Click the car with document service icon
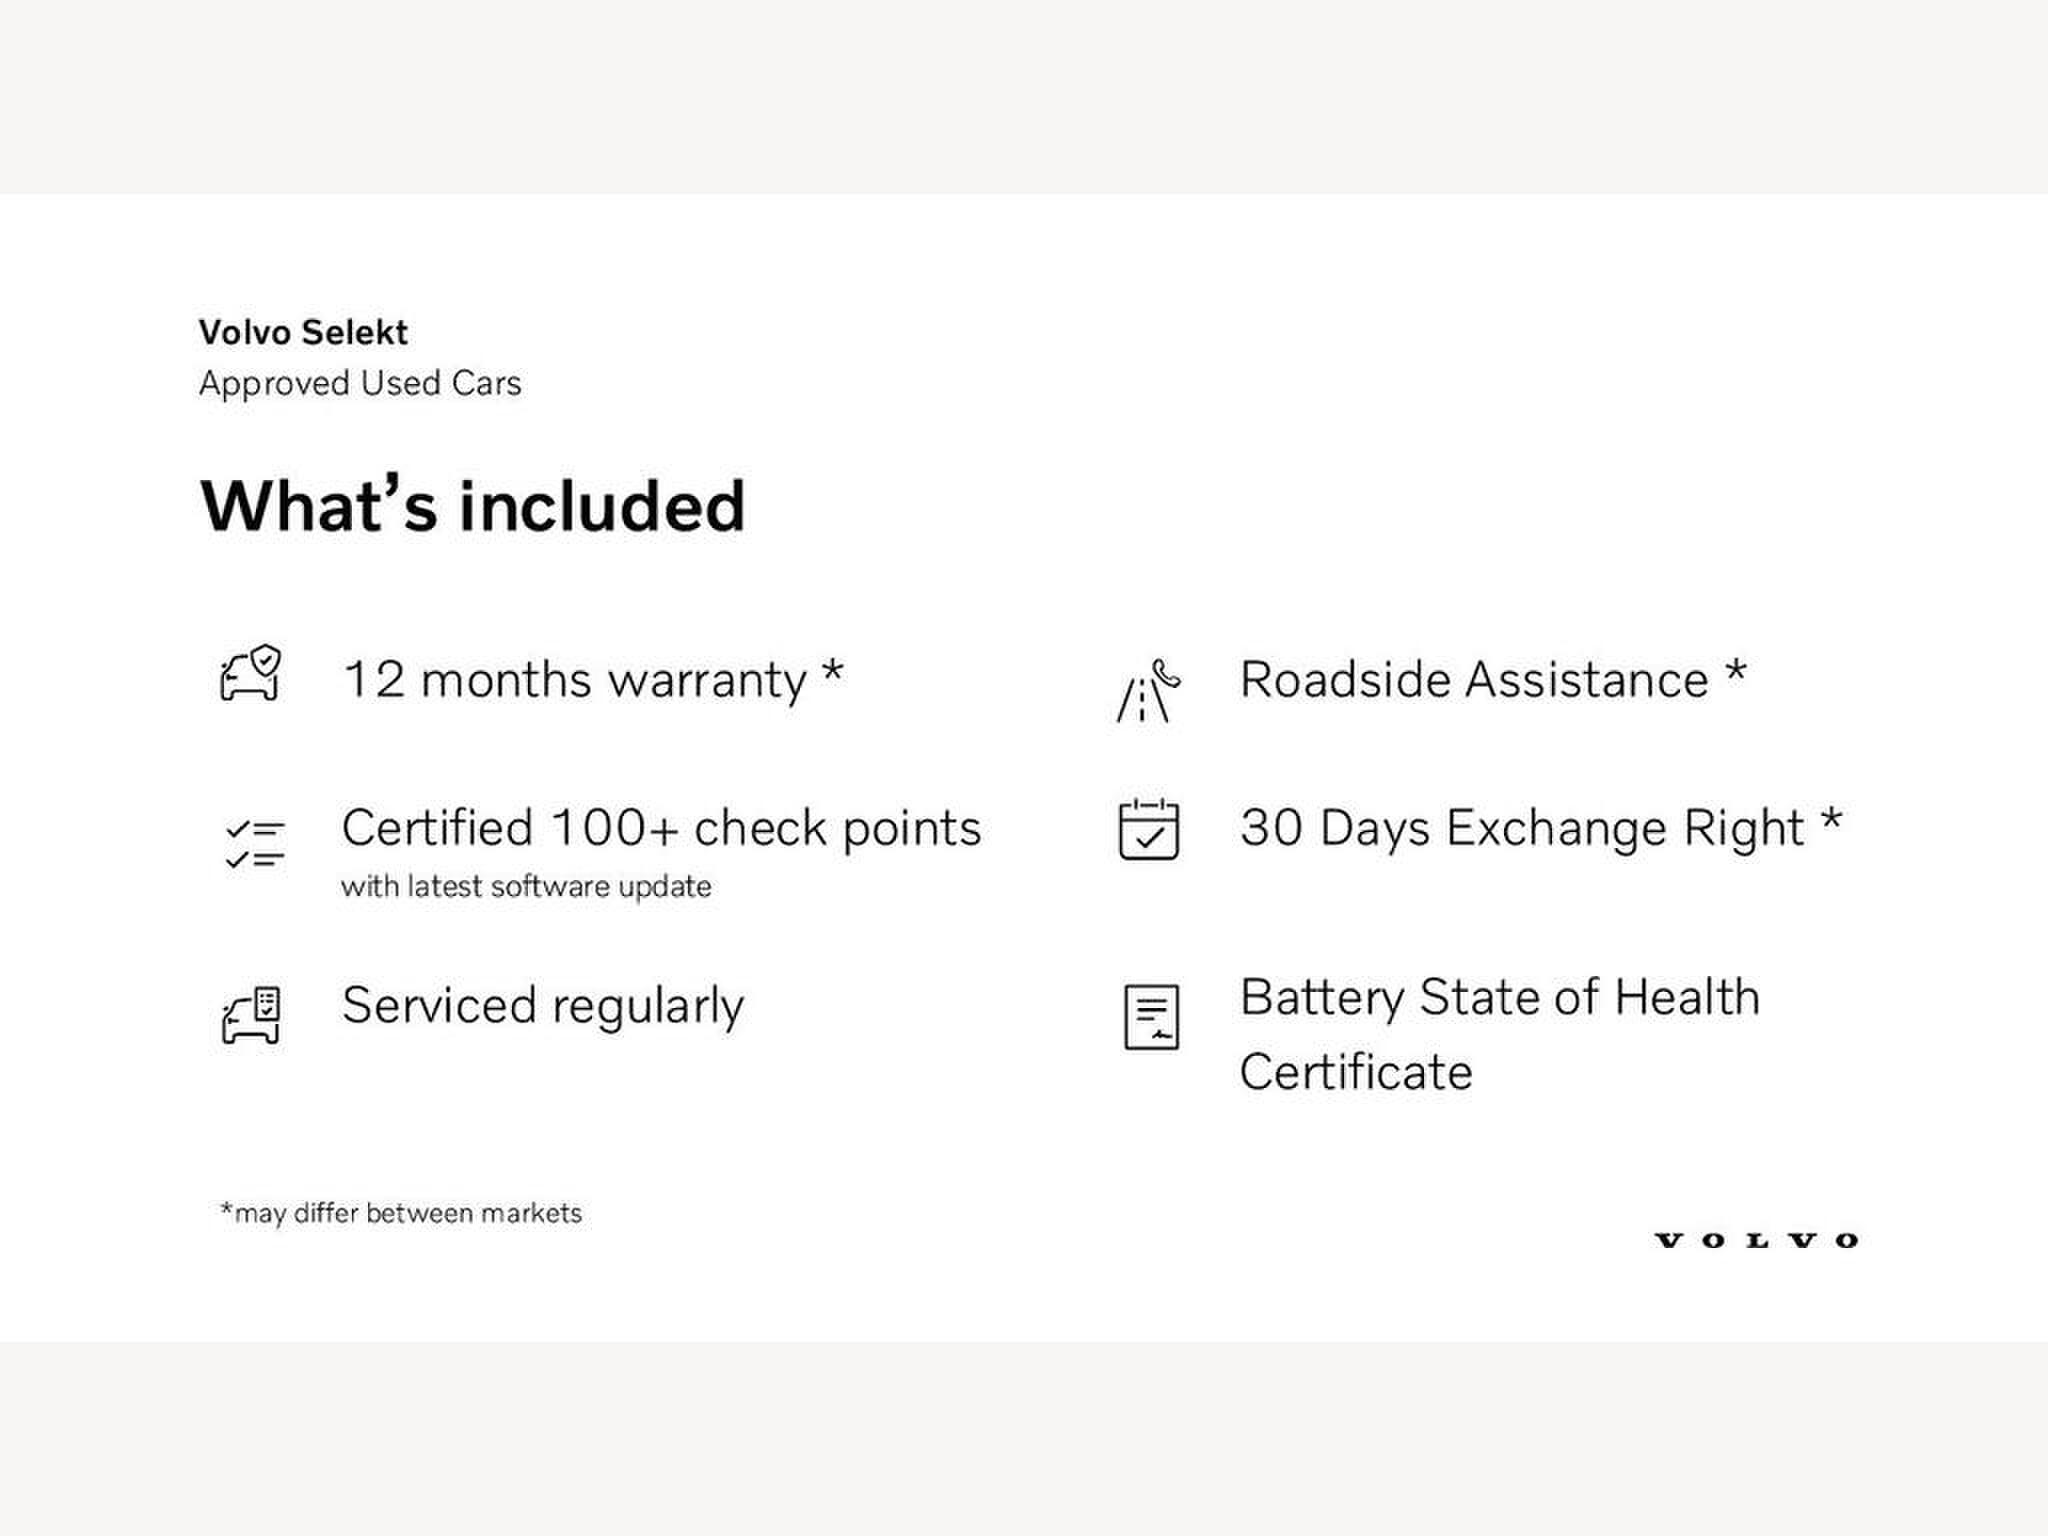The image size is (2048, 1536). tap(251, 1016)
